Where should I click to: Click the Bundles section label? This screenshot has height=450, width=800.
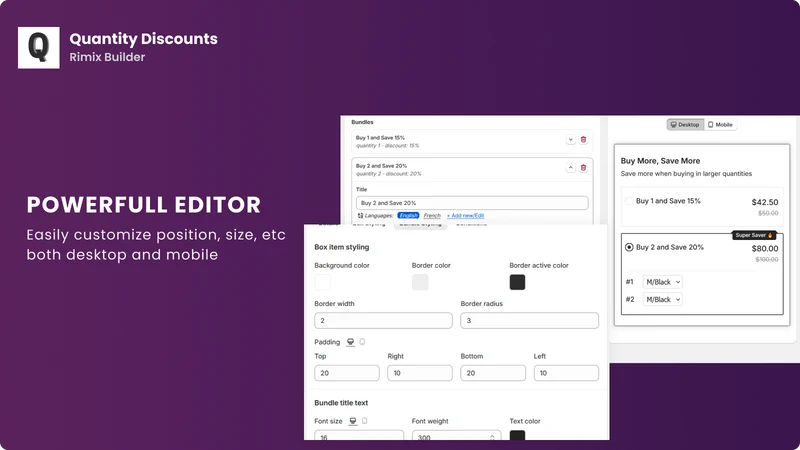pyautogui.click(x=362, y=122)
